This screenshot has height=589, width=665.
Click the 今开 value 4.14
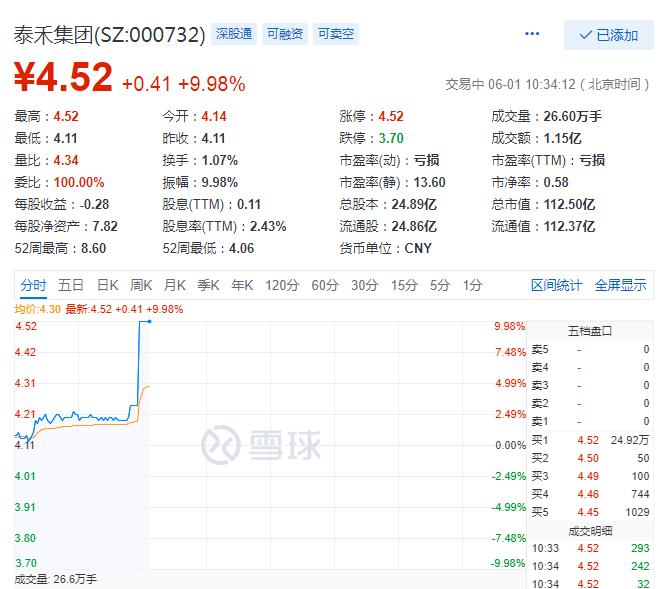[x=214, y=116]
